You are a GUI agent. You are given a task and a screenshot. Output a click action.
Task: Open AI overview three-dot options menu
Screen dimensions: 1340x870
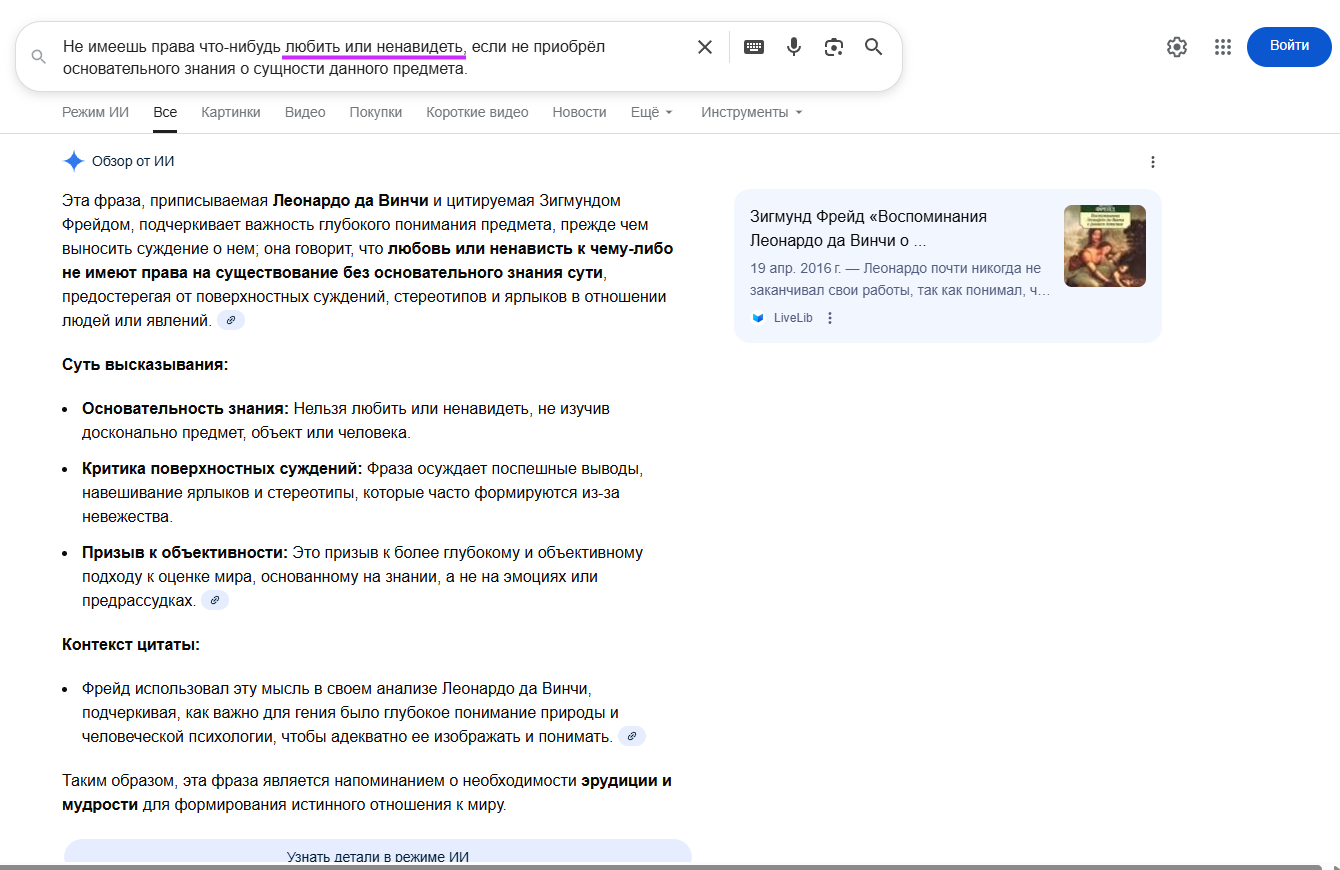point(1153,162)
